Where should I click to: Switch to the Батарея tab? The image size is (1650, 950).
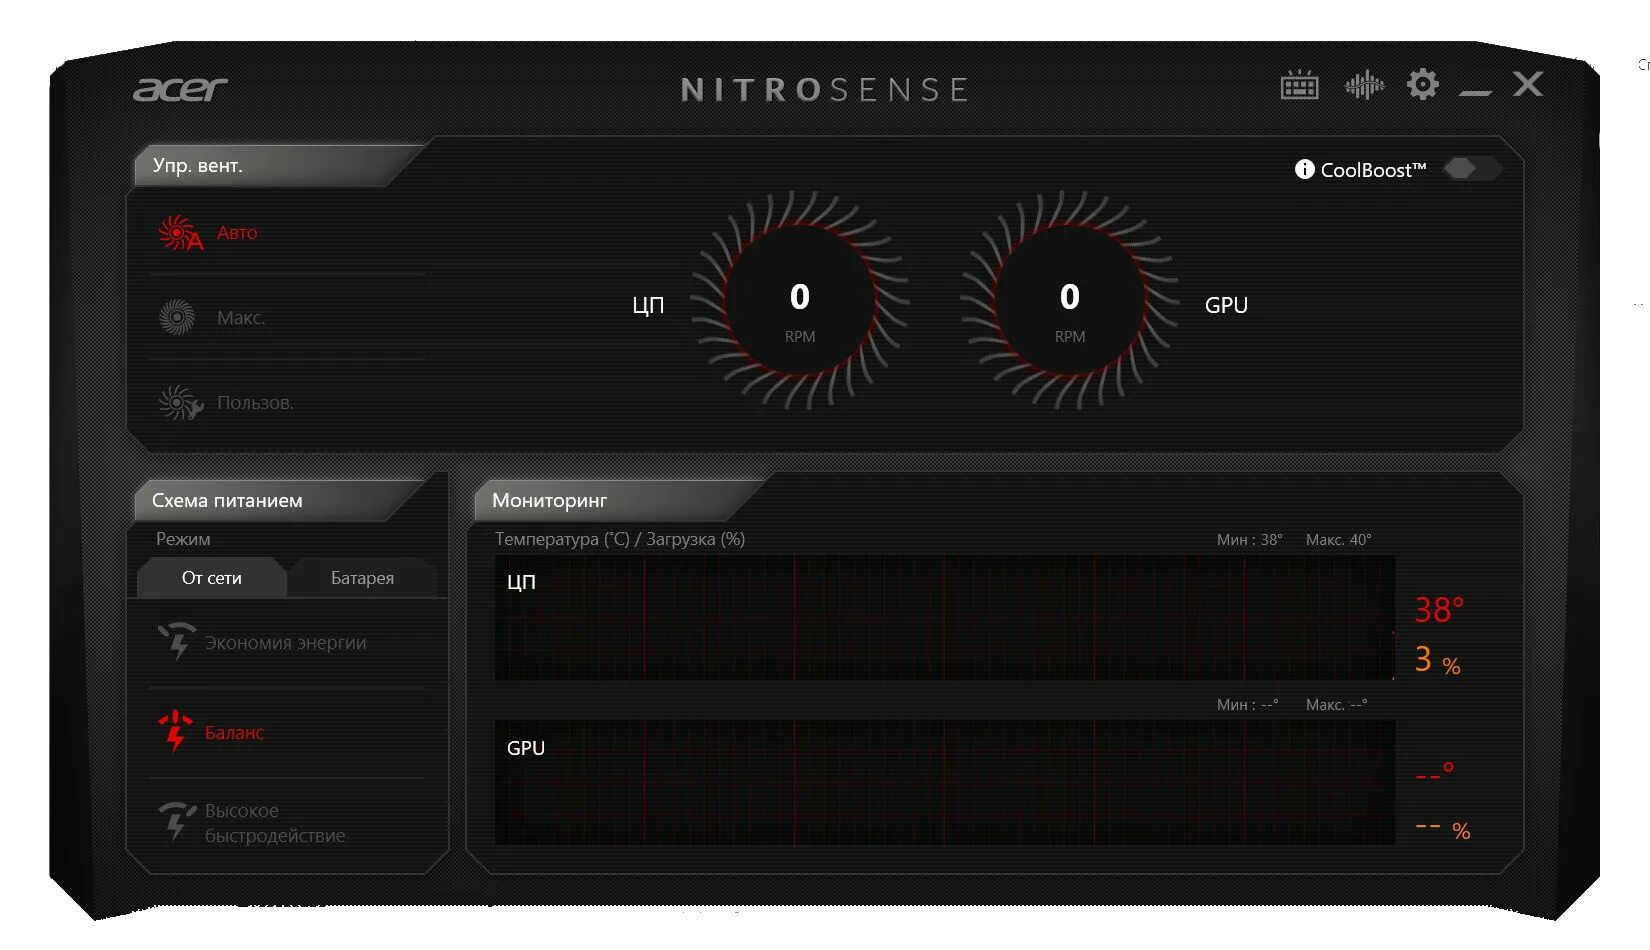pos(362,578)
